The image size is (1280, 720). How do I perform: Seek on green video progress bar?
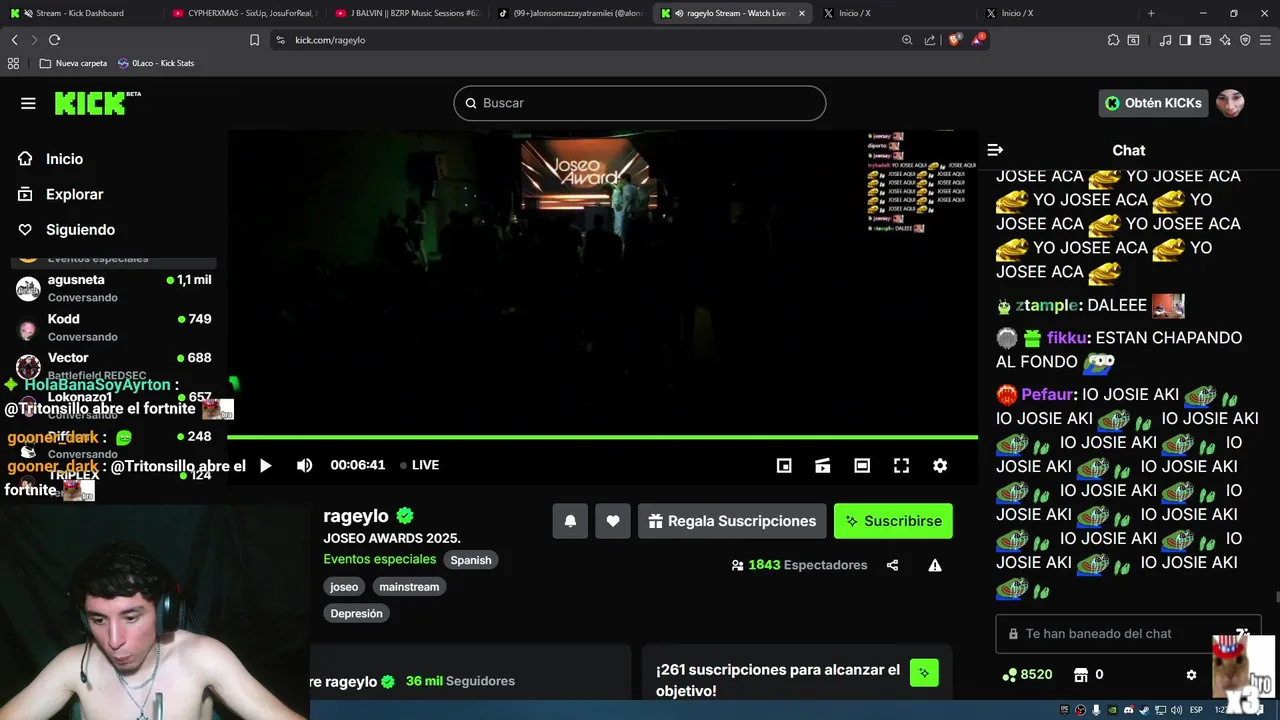pos(602,437)
